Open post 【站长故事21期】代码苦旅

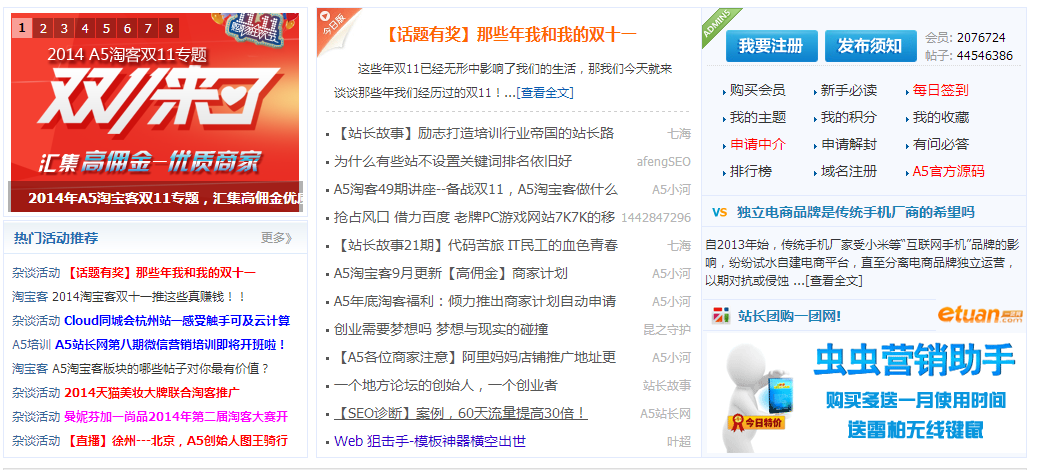point(475,245)
